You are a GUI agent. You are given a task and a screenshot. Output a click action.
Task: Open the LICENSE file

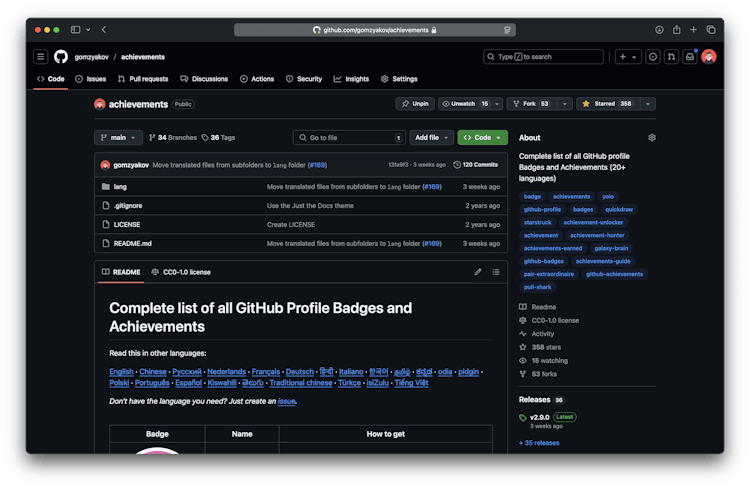[127, 225]
